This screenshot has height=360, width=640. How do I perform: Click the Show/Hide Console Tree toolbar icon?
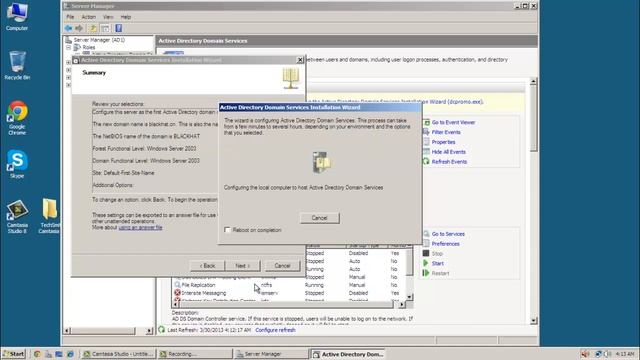coord(105,28)
